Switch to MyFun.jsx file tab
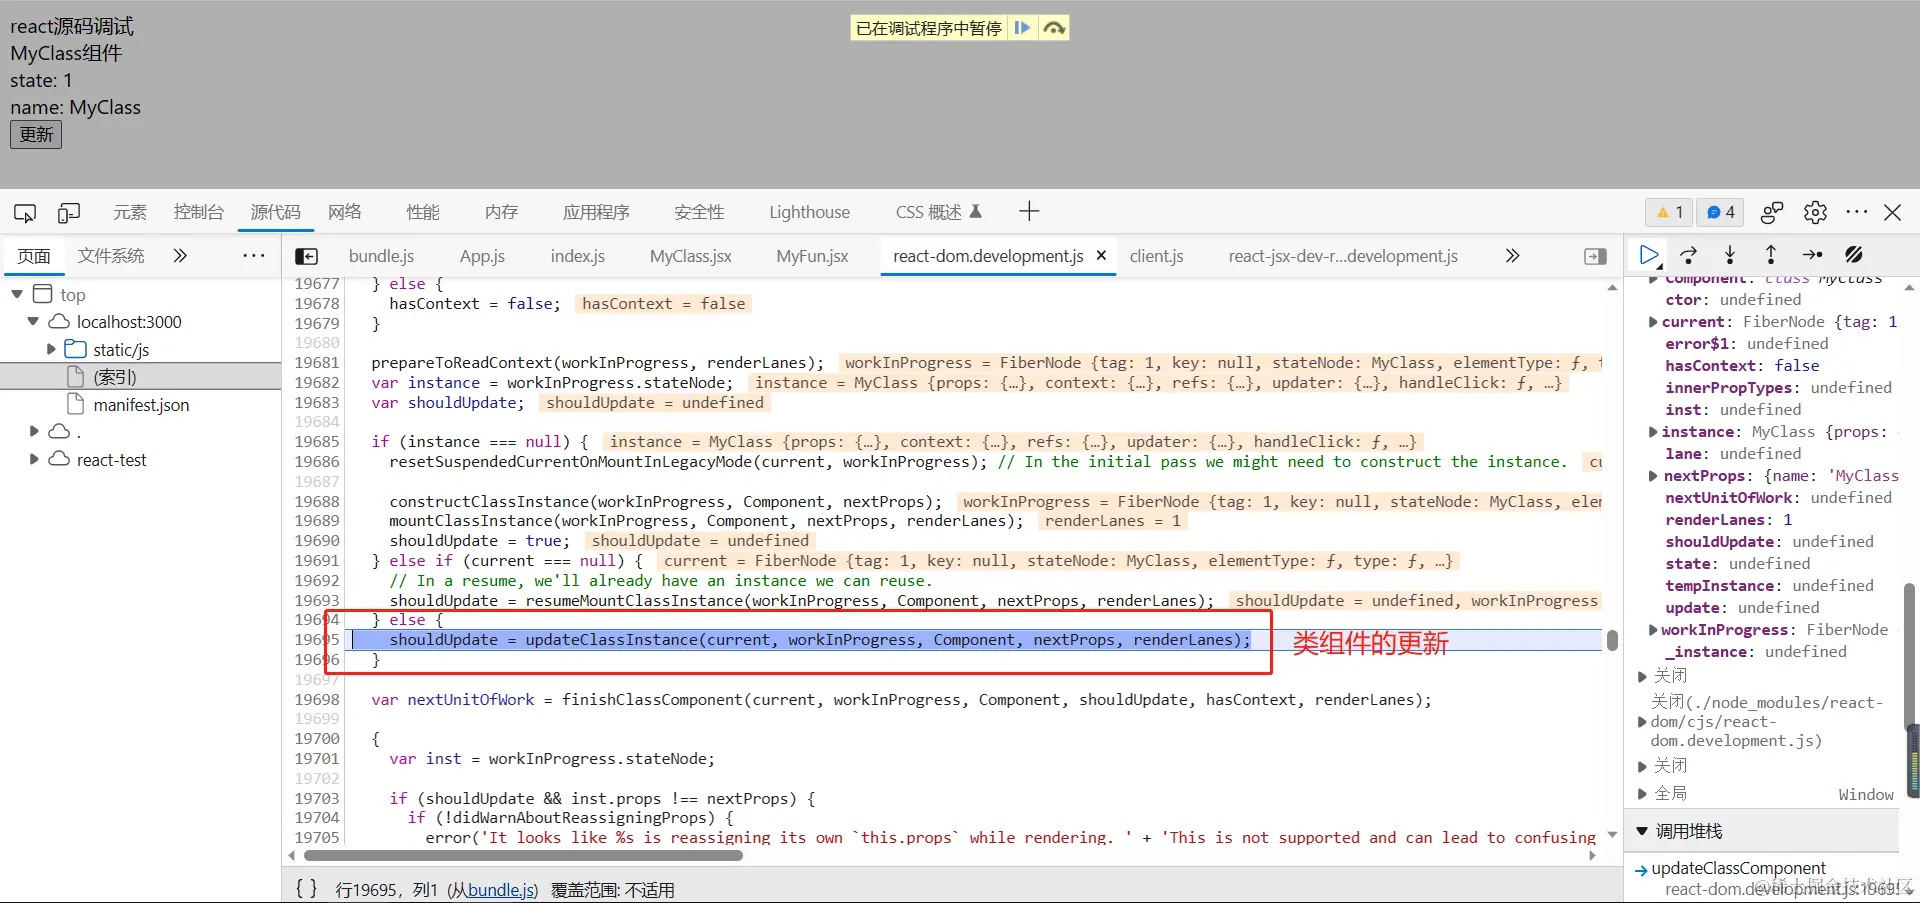The image size is (1920, 903). (x=812, y=256)
